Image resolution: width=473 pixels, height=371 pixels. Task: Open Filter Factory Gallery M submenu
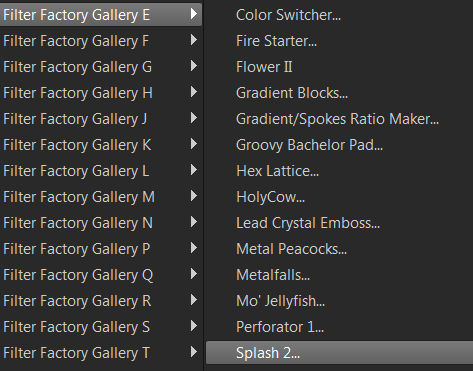101,197
